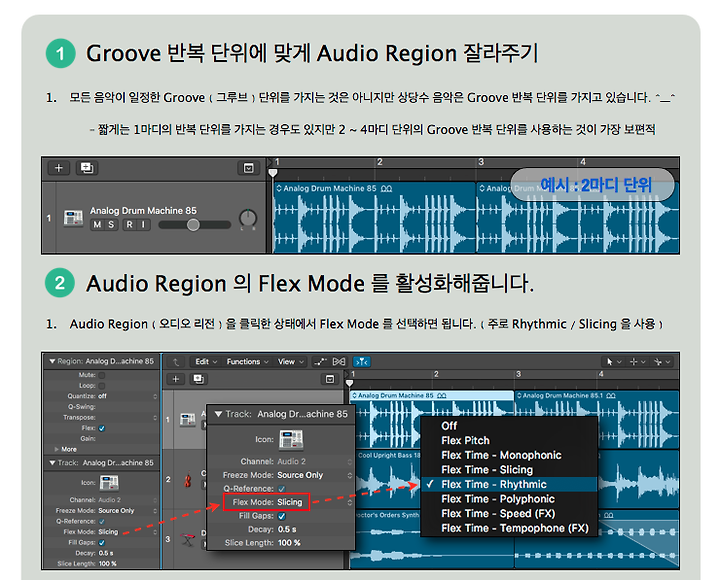Click add track plus button in lower screenshot
The height and width of the screenshot is (580, 720).
[175, 379]
